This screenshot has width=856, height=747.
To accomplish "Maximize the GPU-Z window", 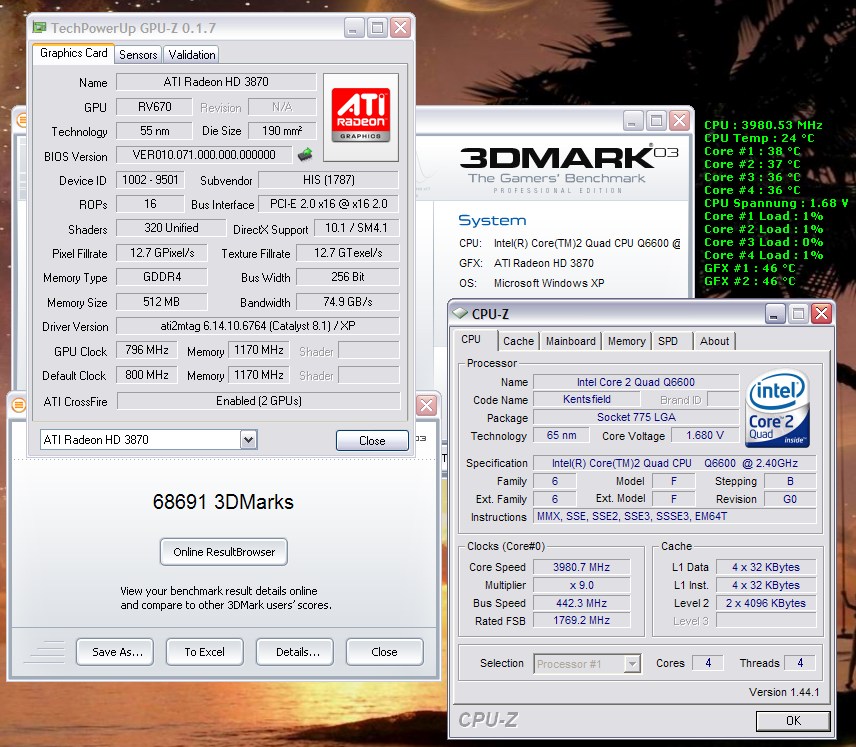I will [x=377, y=27].
